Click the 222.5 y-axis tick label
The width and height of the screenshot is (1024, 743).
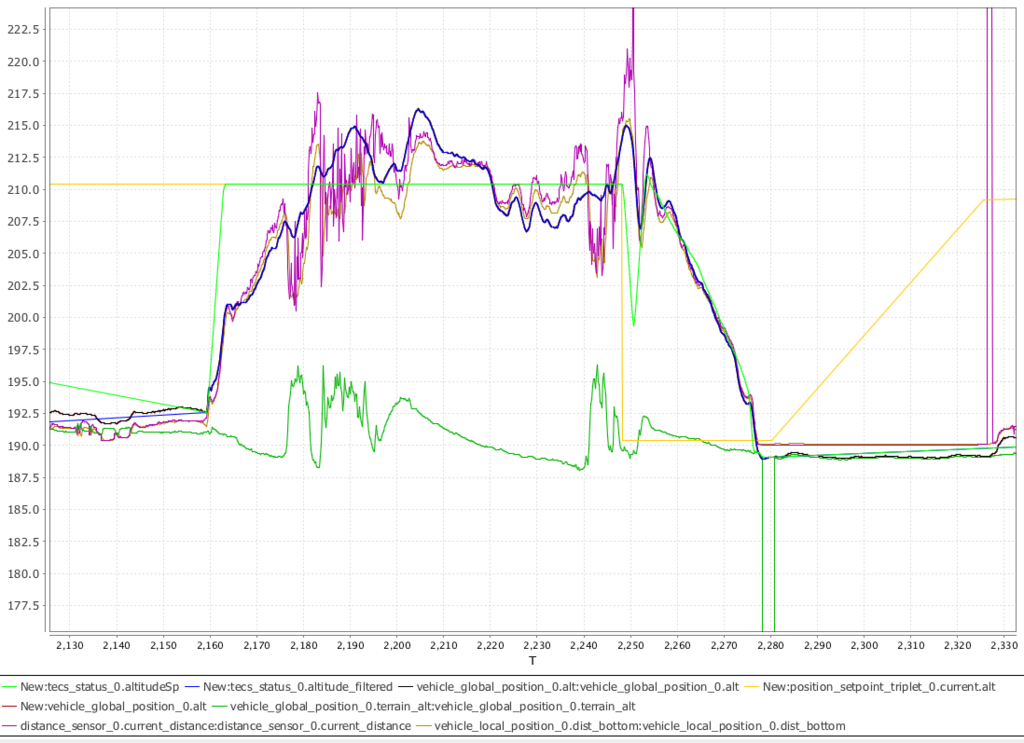[22, 30]
